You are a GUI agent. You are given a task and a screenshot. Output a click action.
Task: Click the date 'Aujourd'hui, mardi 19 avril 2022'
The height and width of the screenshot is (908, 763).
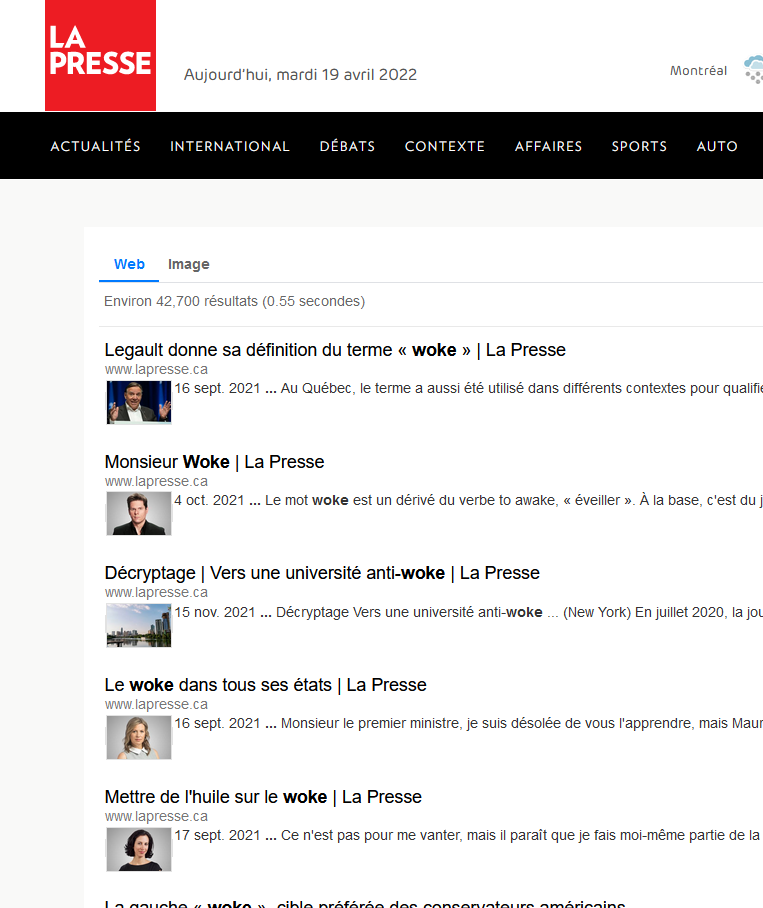(300, 75)
